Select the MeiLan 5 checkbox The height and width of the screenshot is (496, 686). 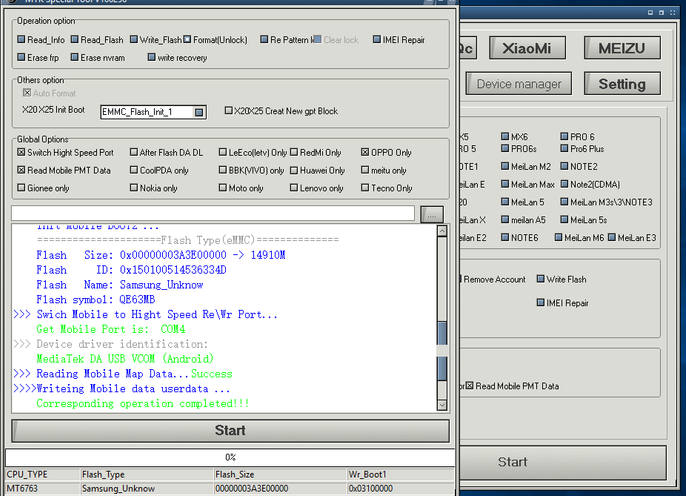[x=505, y=202]
